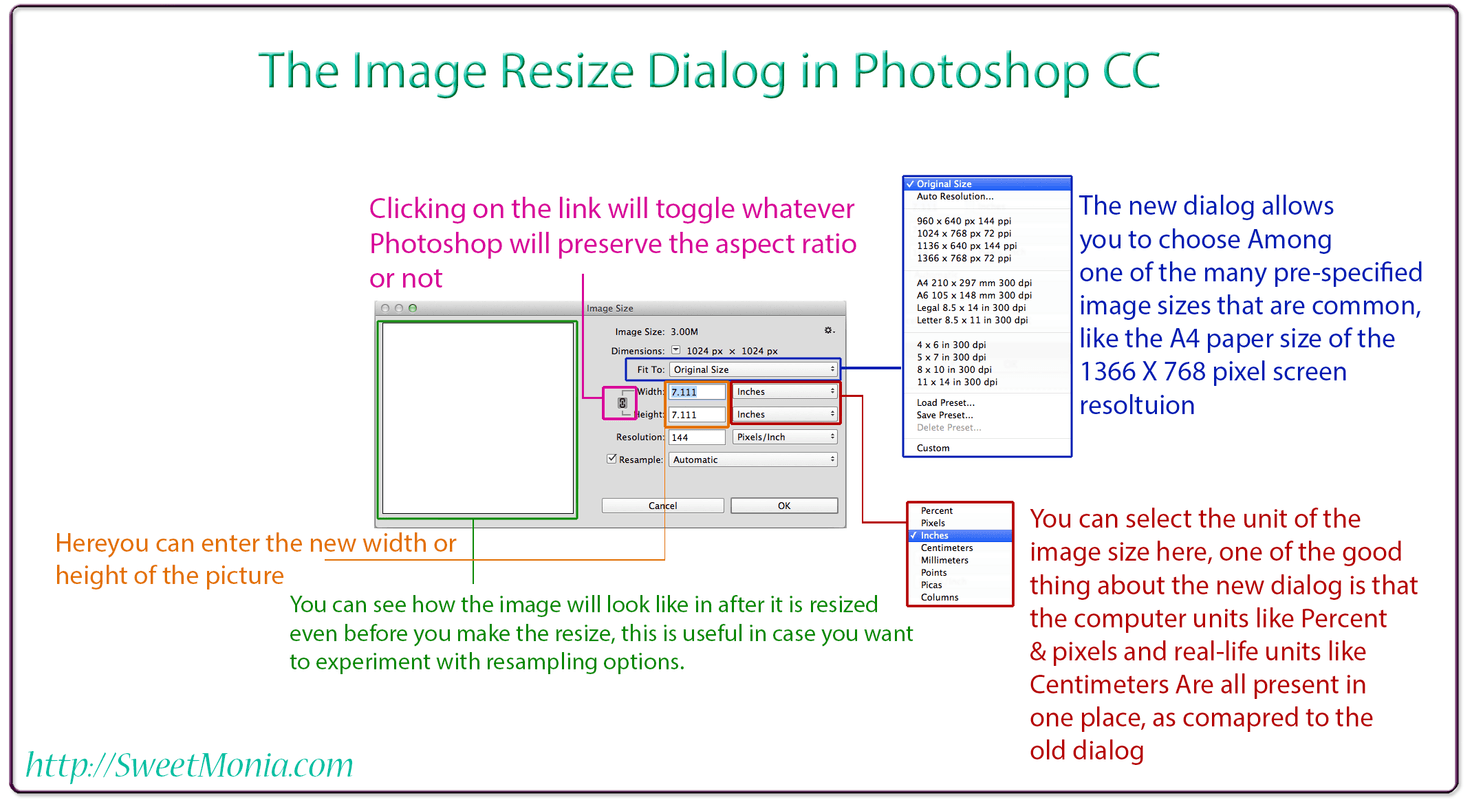Click the Resolution value field
Screen dimensions: 1472x800
click(x=697, y=437)
